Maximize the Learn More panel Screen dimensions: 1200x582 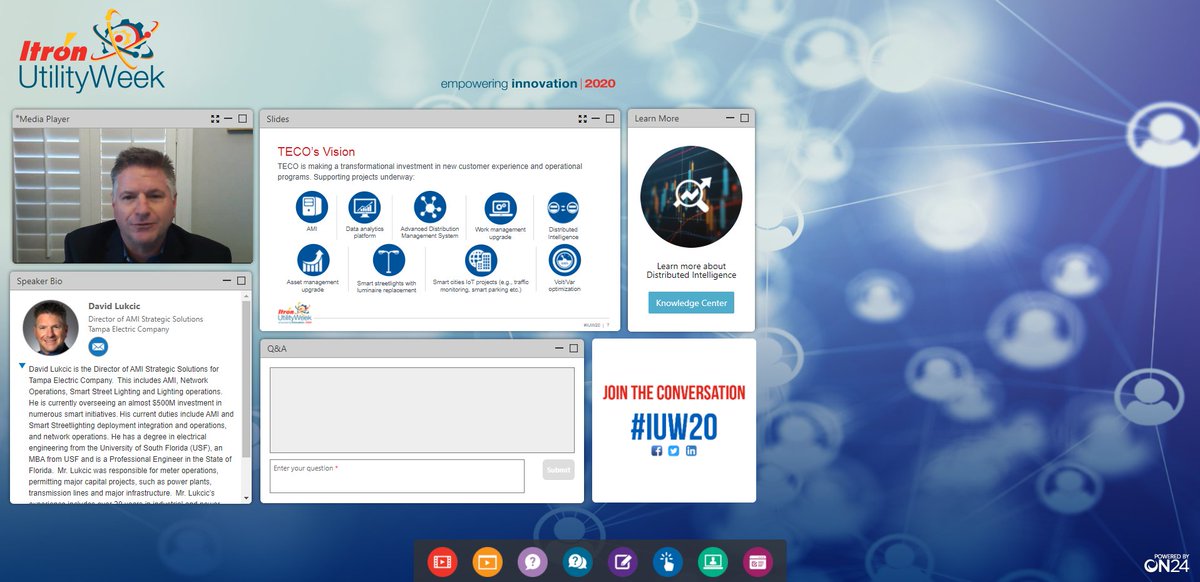click(746, 118)
